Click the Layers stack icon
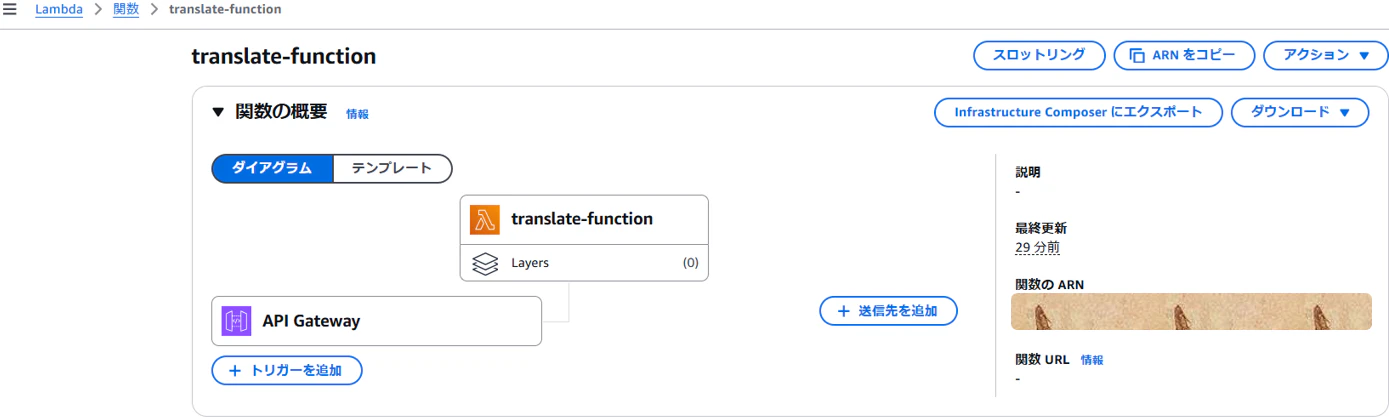The image size is (1389, 417). click(485, 263)
